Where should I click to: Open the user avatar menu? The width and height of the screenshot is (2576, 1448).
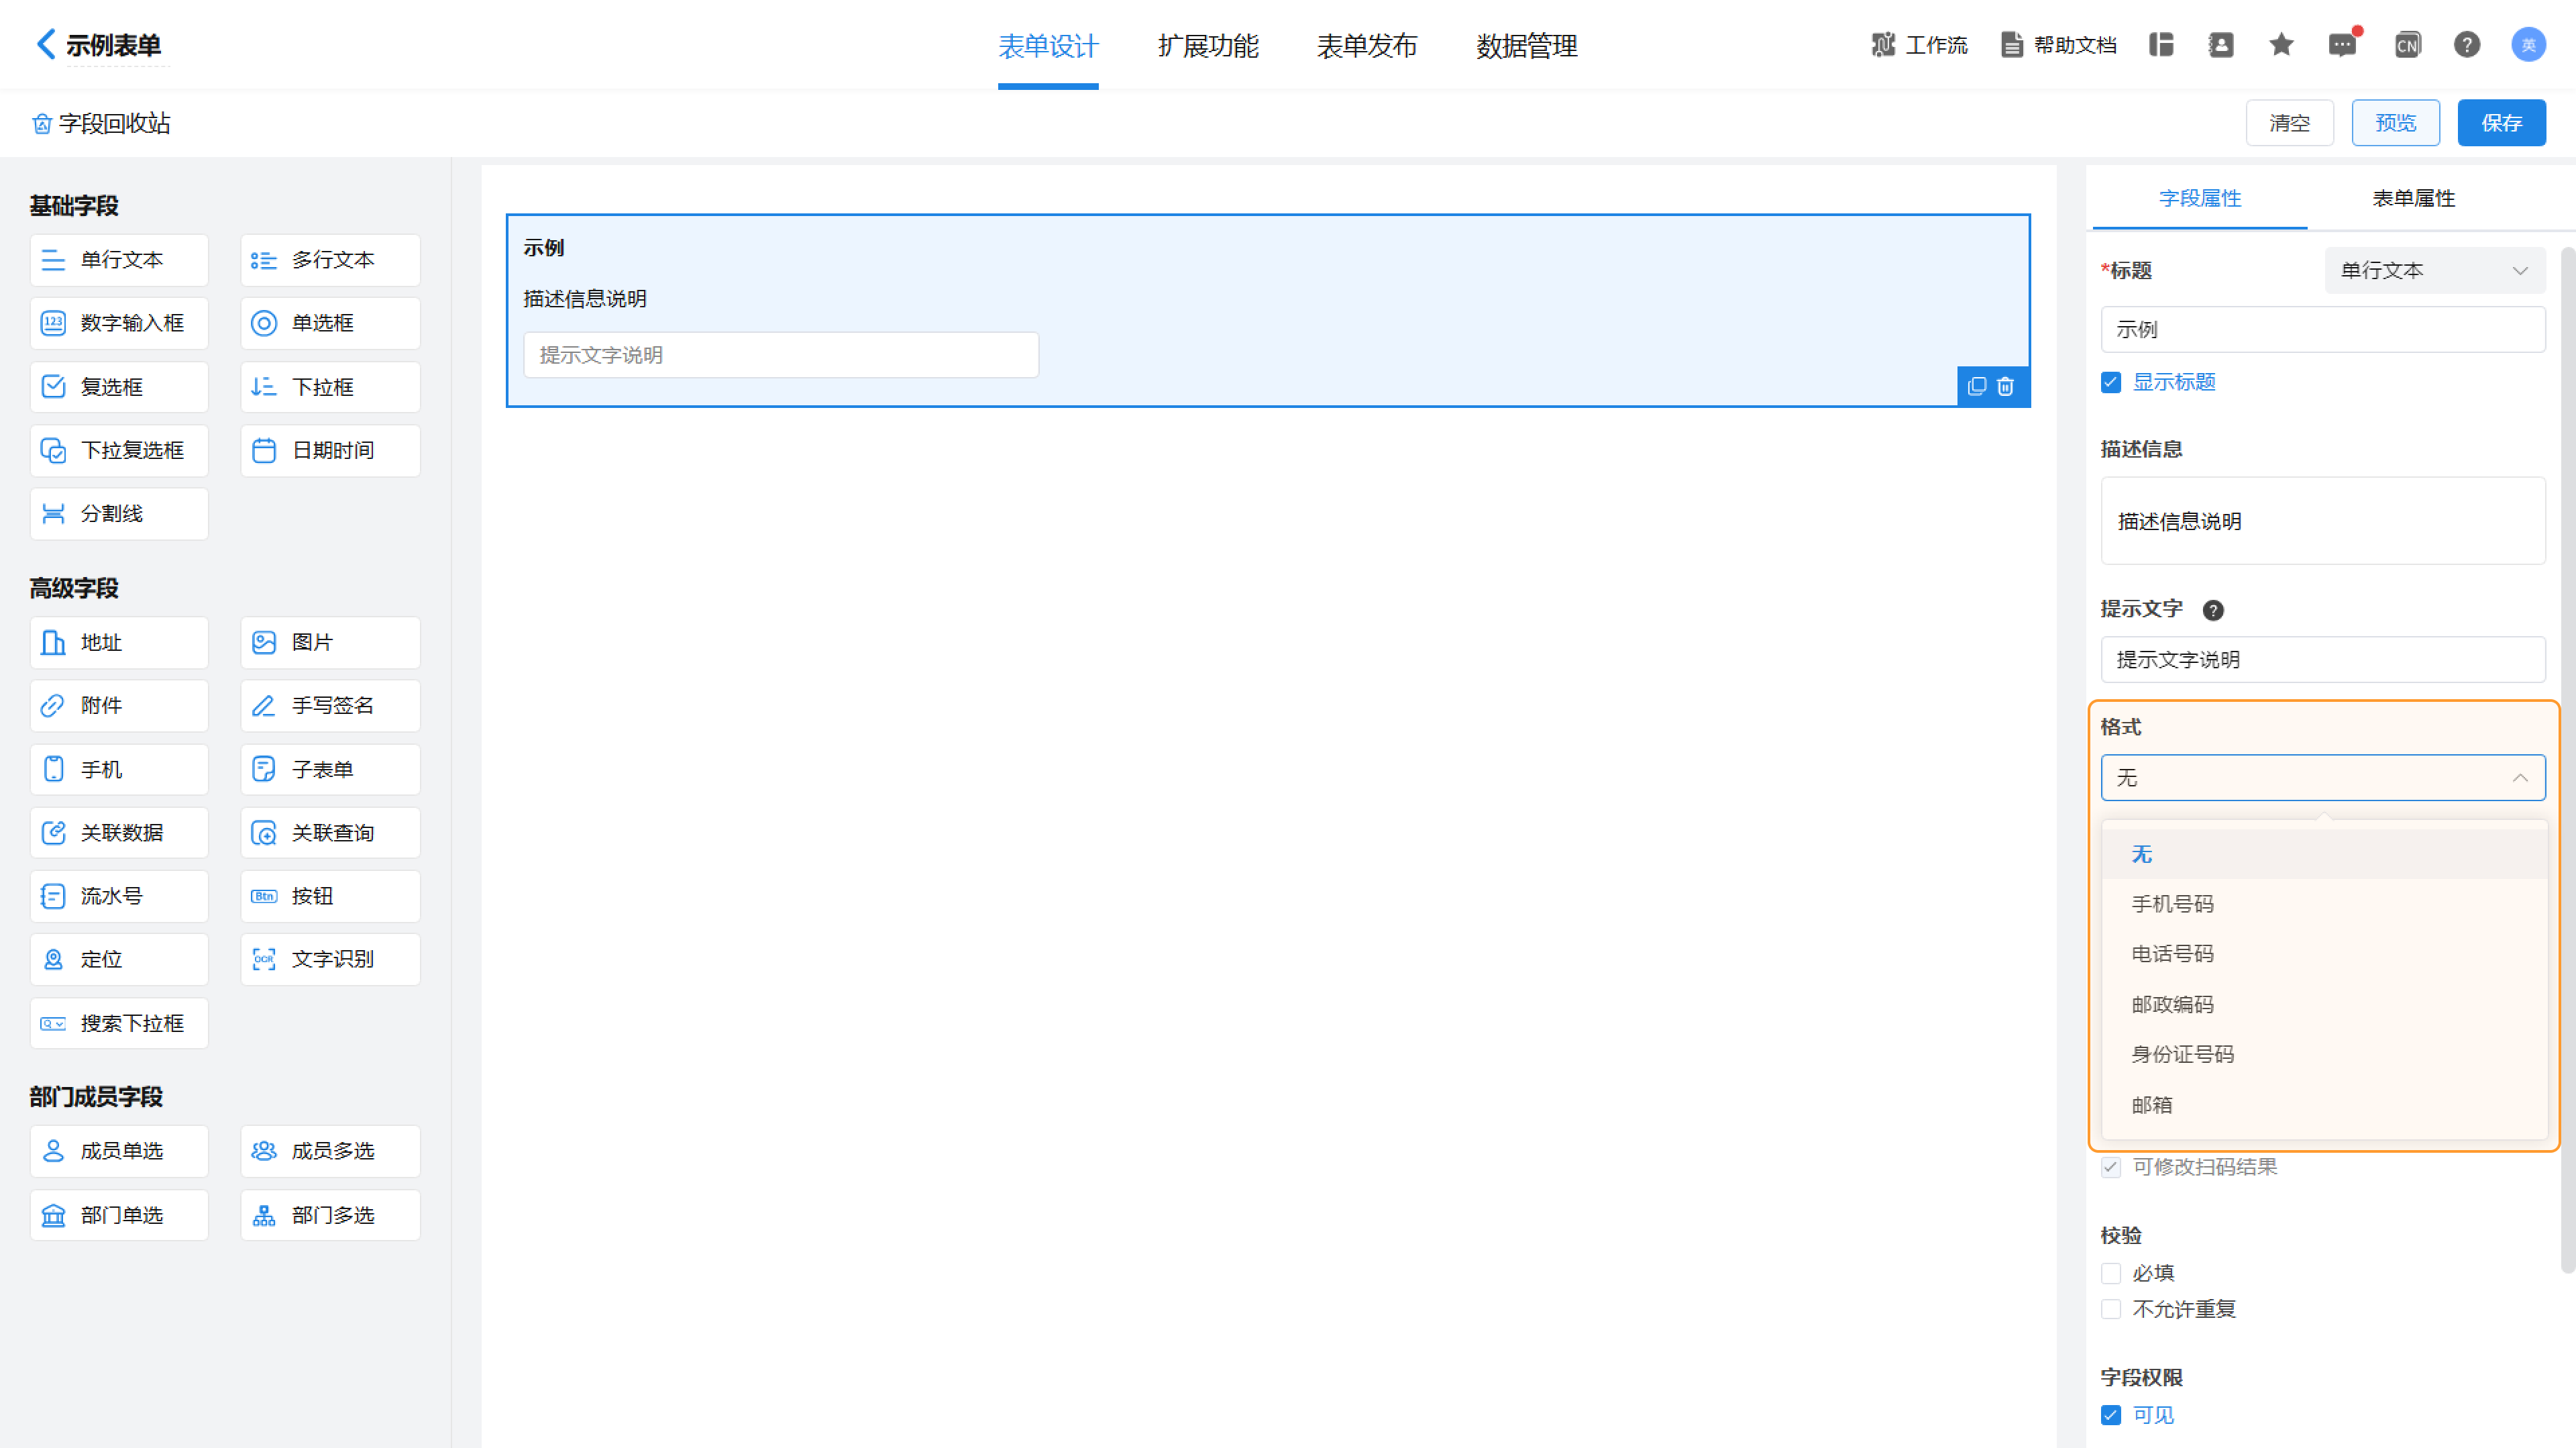pyautogui.click(x=2528, y=45)
